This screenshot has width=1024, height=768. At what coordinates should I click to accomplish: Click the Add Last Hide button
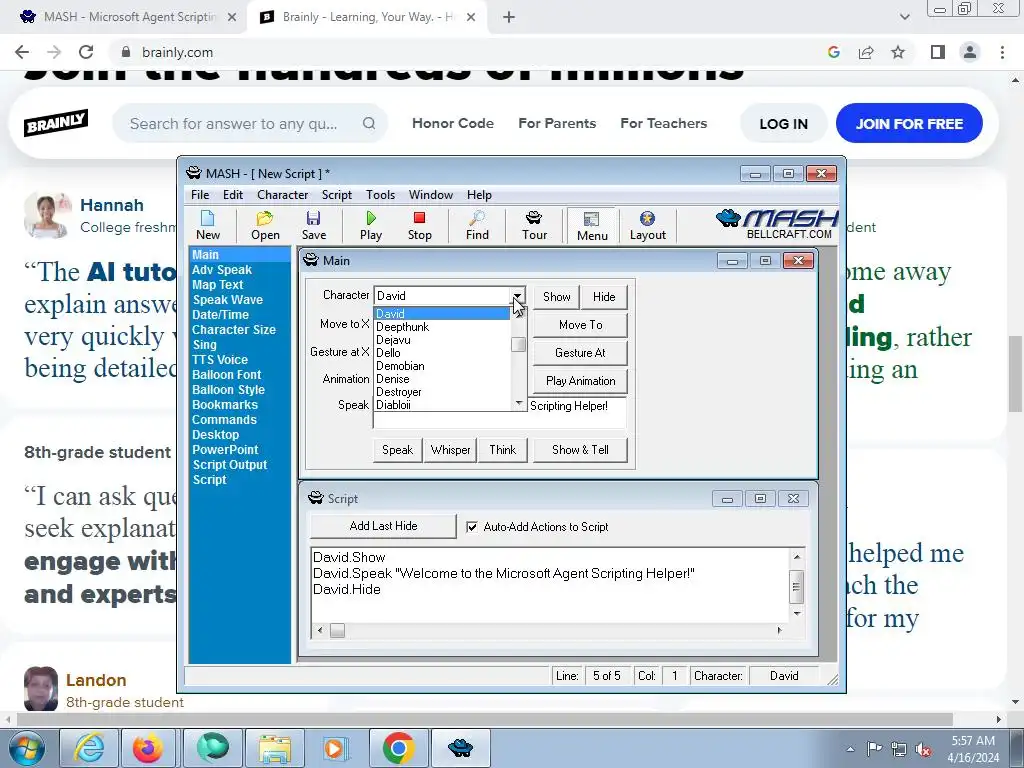(x=383, y=526)
